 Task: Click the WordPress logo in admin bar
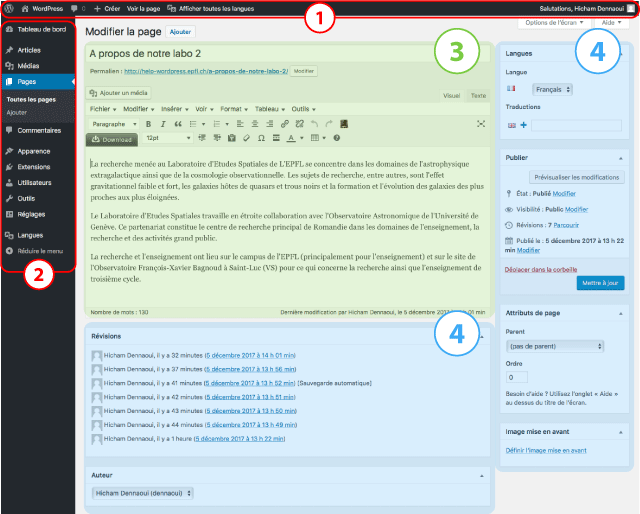point(9,8)
